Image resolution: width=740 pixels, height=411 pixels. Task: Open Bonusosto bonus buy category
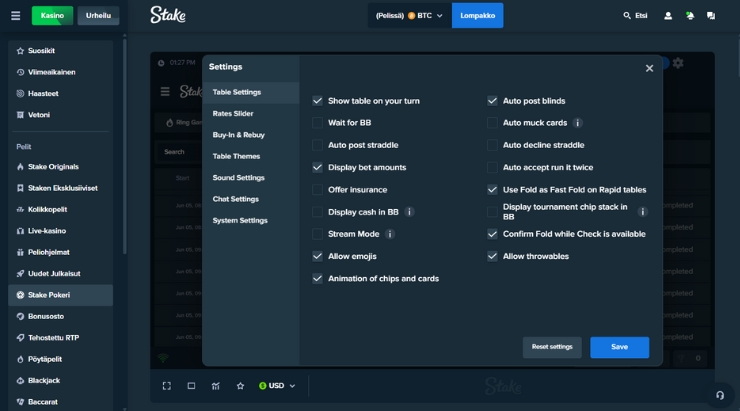60,316
